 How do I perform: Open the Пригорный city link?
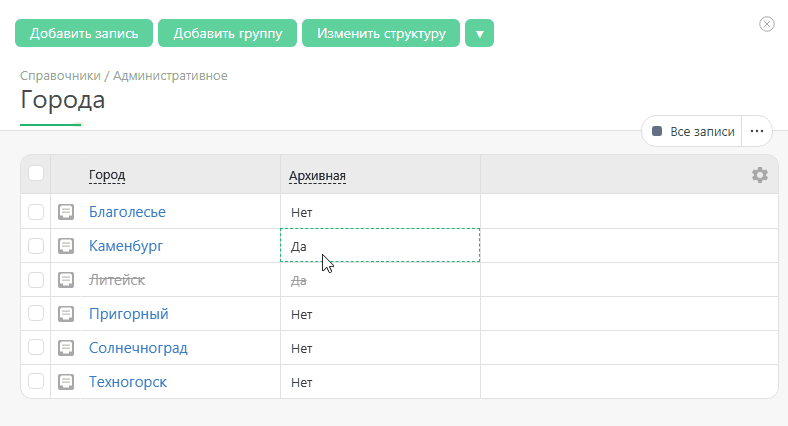click(129, 314)
